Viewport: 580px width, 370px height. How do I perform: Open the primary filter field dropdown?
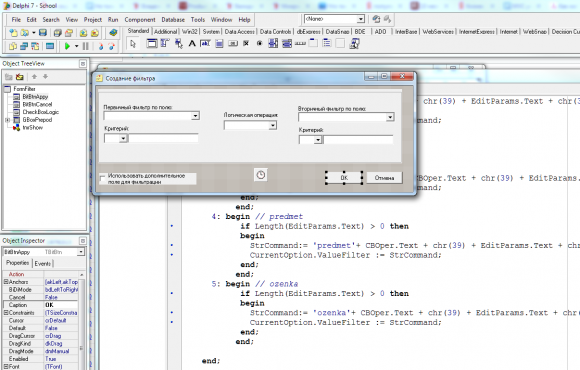(195, 116)
